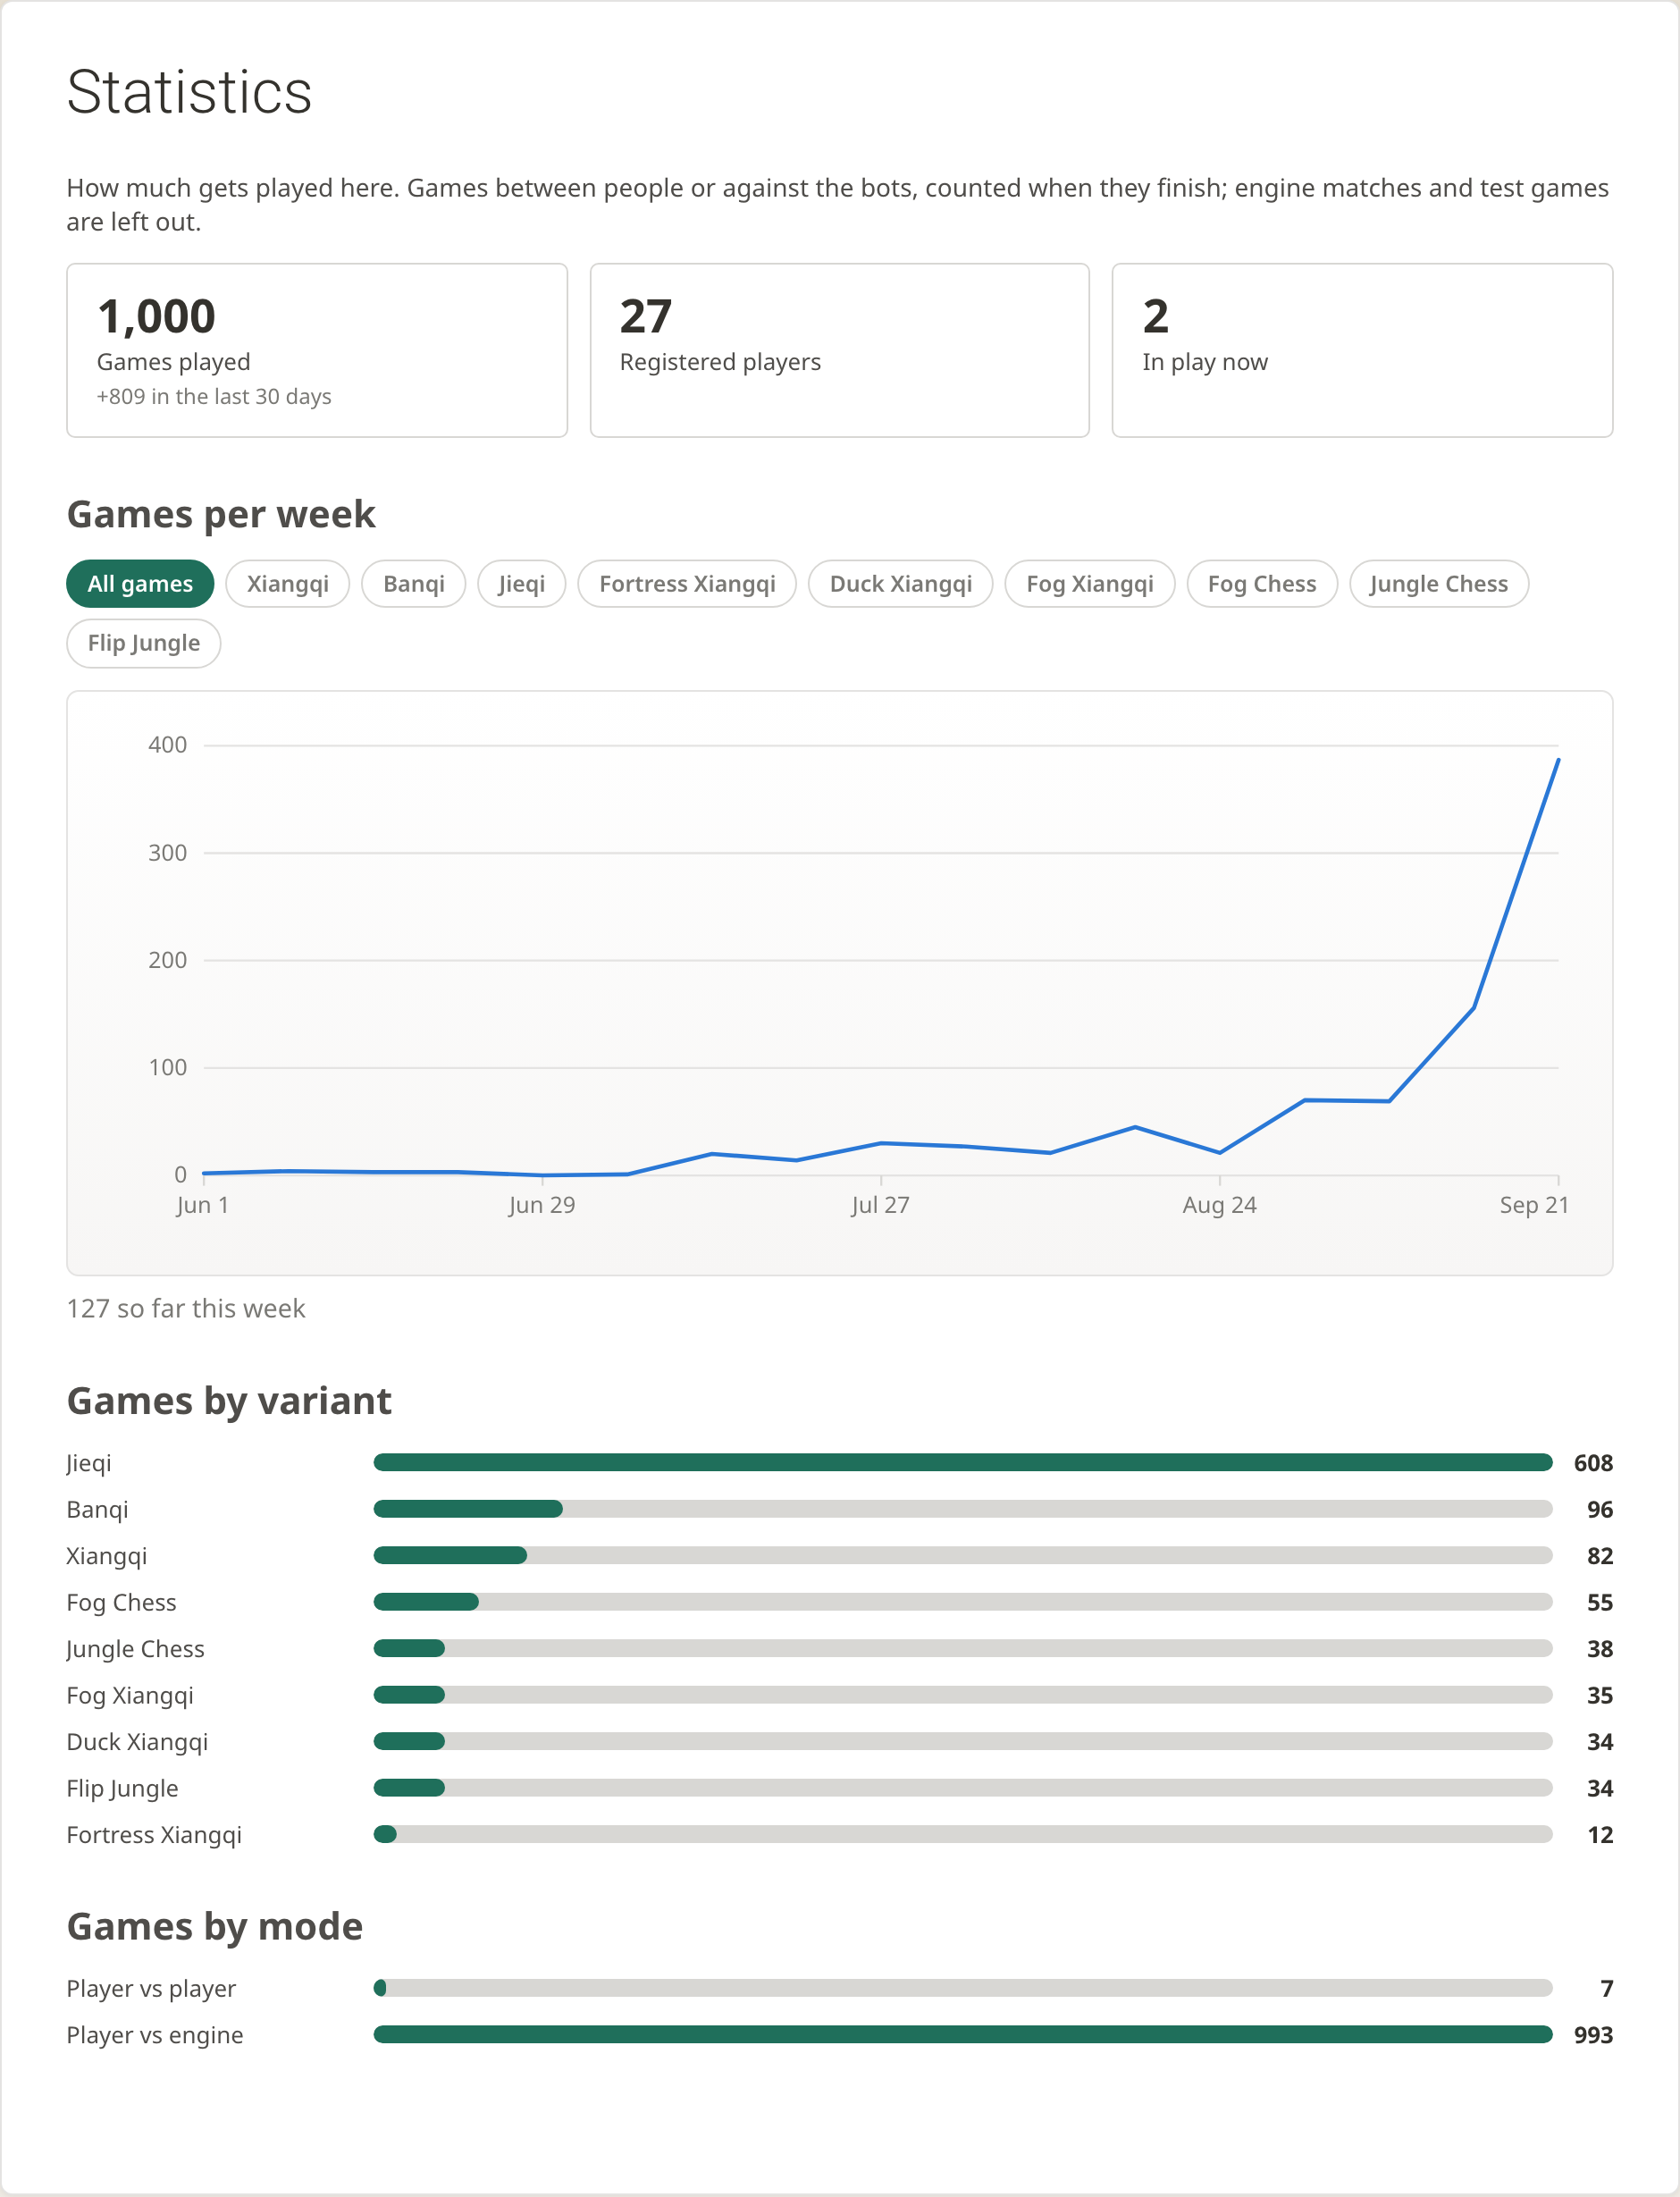This screenshot has height=2197, width=1680.
Task: Filter weekly chart by Jungle Chess
Action: click(1438, 584)
